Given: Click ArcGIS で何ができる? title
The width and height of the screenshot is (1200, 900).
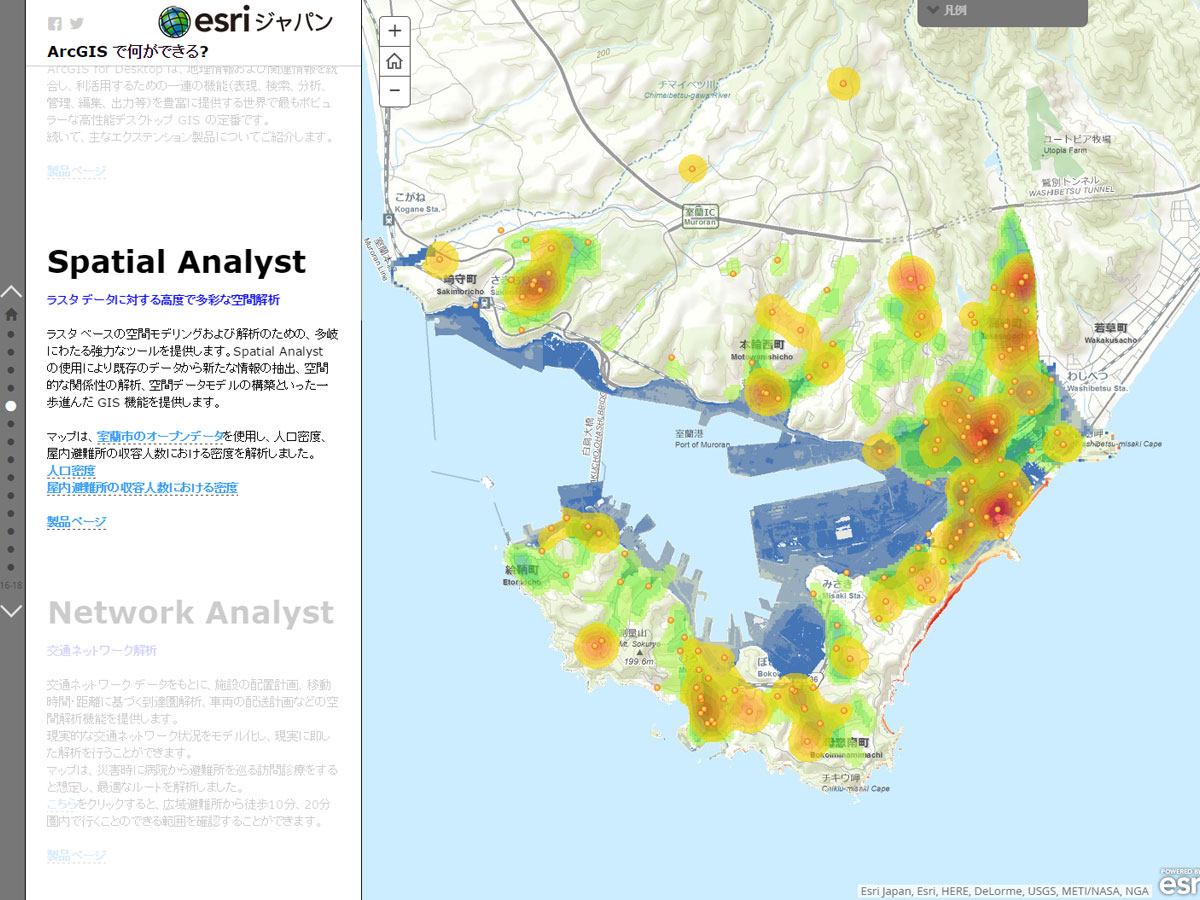Looking at the screenshot, I should 128,52.
